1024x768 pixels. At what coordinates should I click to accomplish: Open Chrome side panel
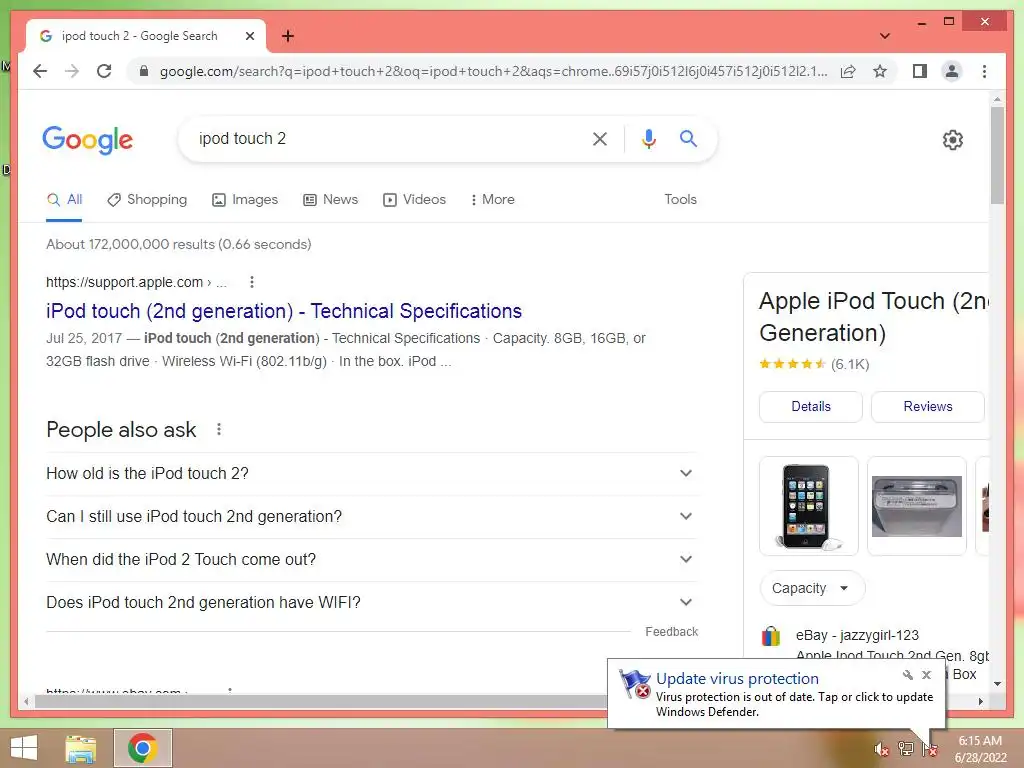[920, 71]
